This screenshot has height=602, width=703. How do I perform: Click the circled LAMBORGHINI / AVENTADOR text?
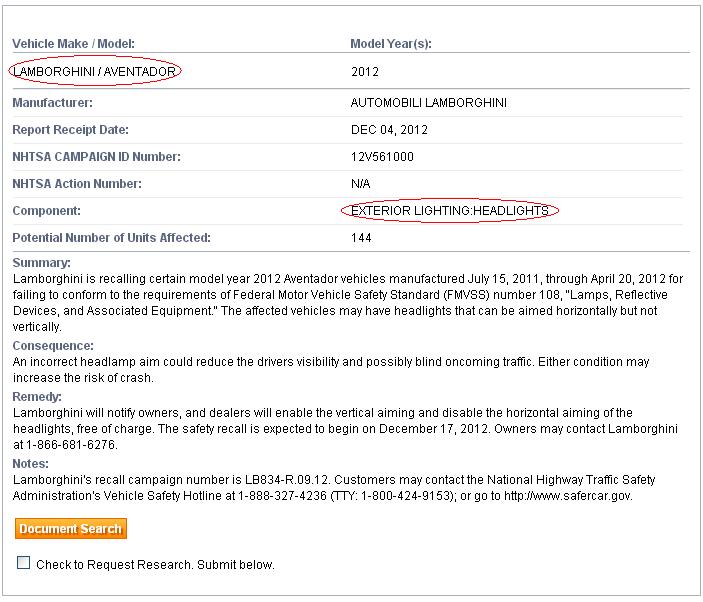pos(96,72)
